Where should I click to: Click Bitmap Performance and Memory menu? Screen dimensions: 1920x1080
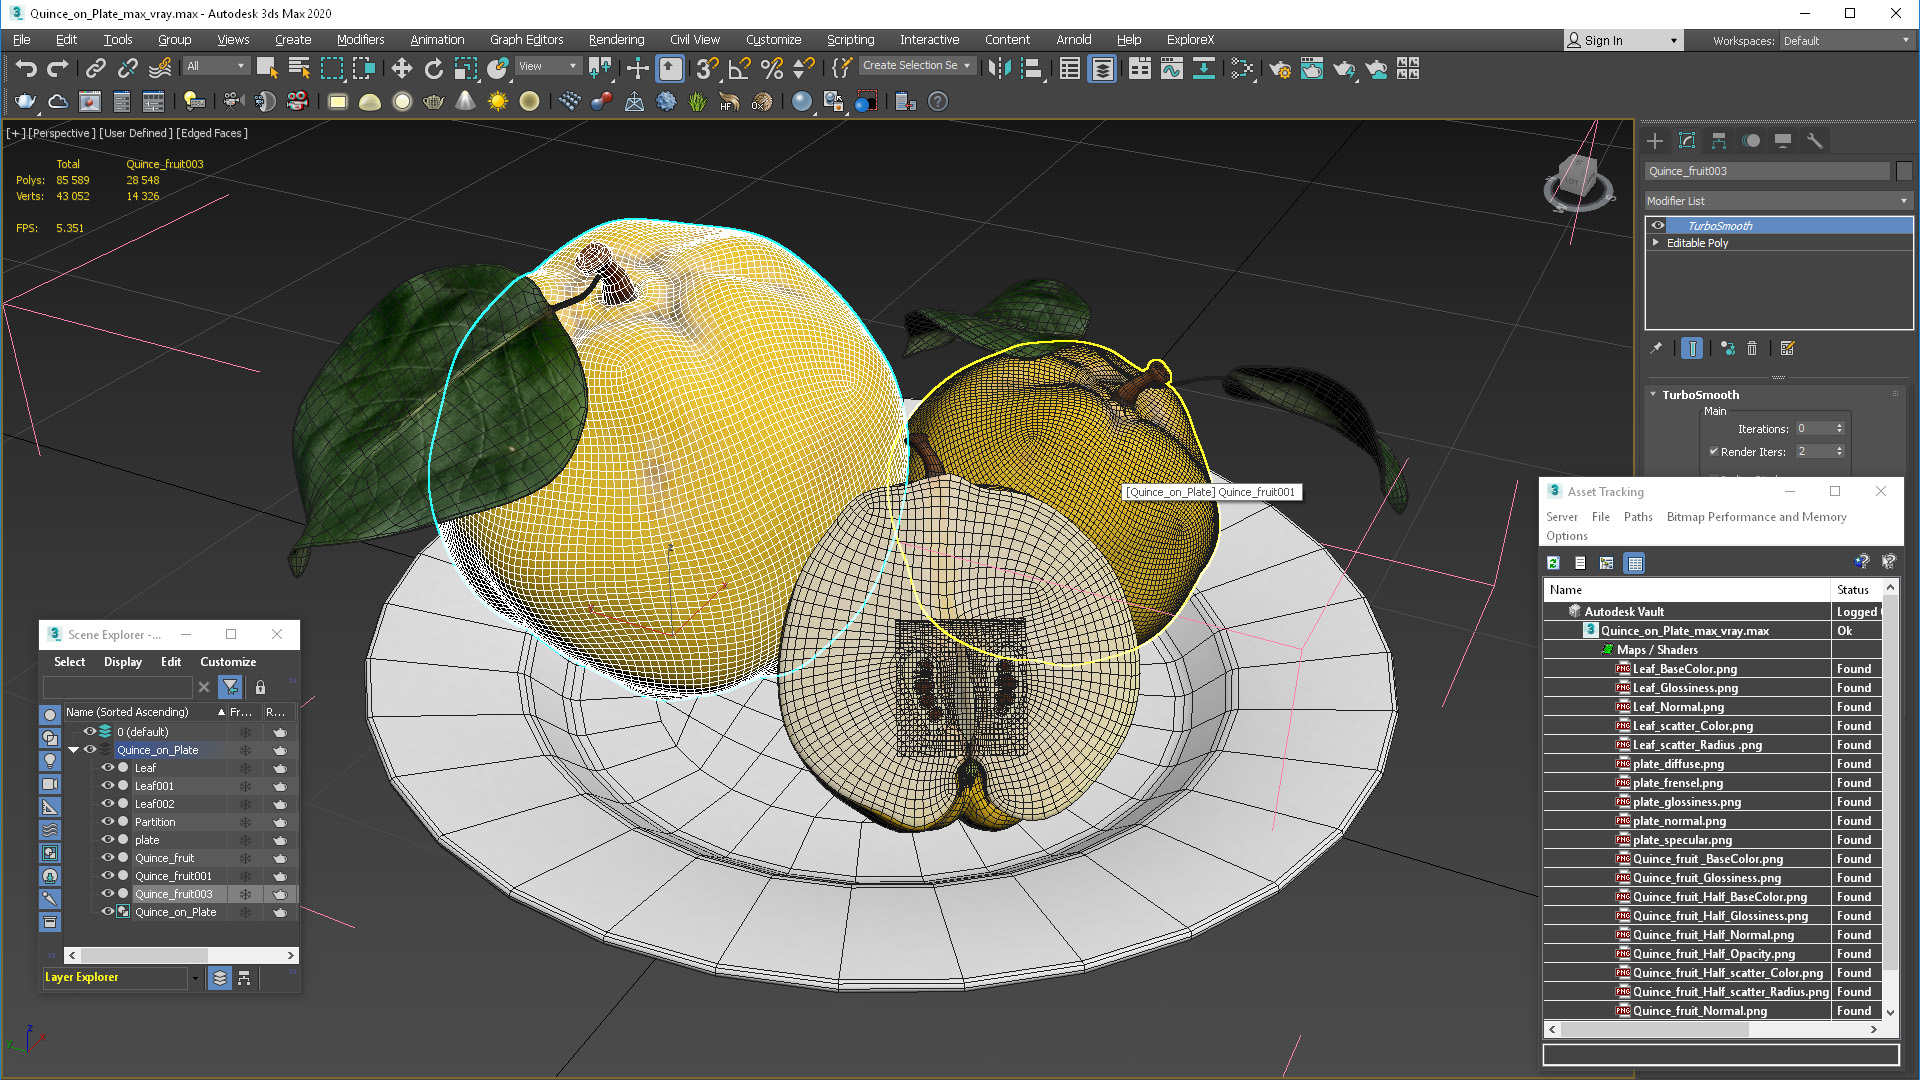1756,517
